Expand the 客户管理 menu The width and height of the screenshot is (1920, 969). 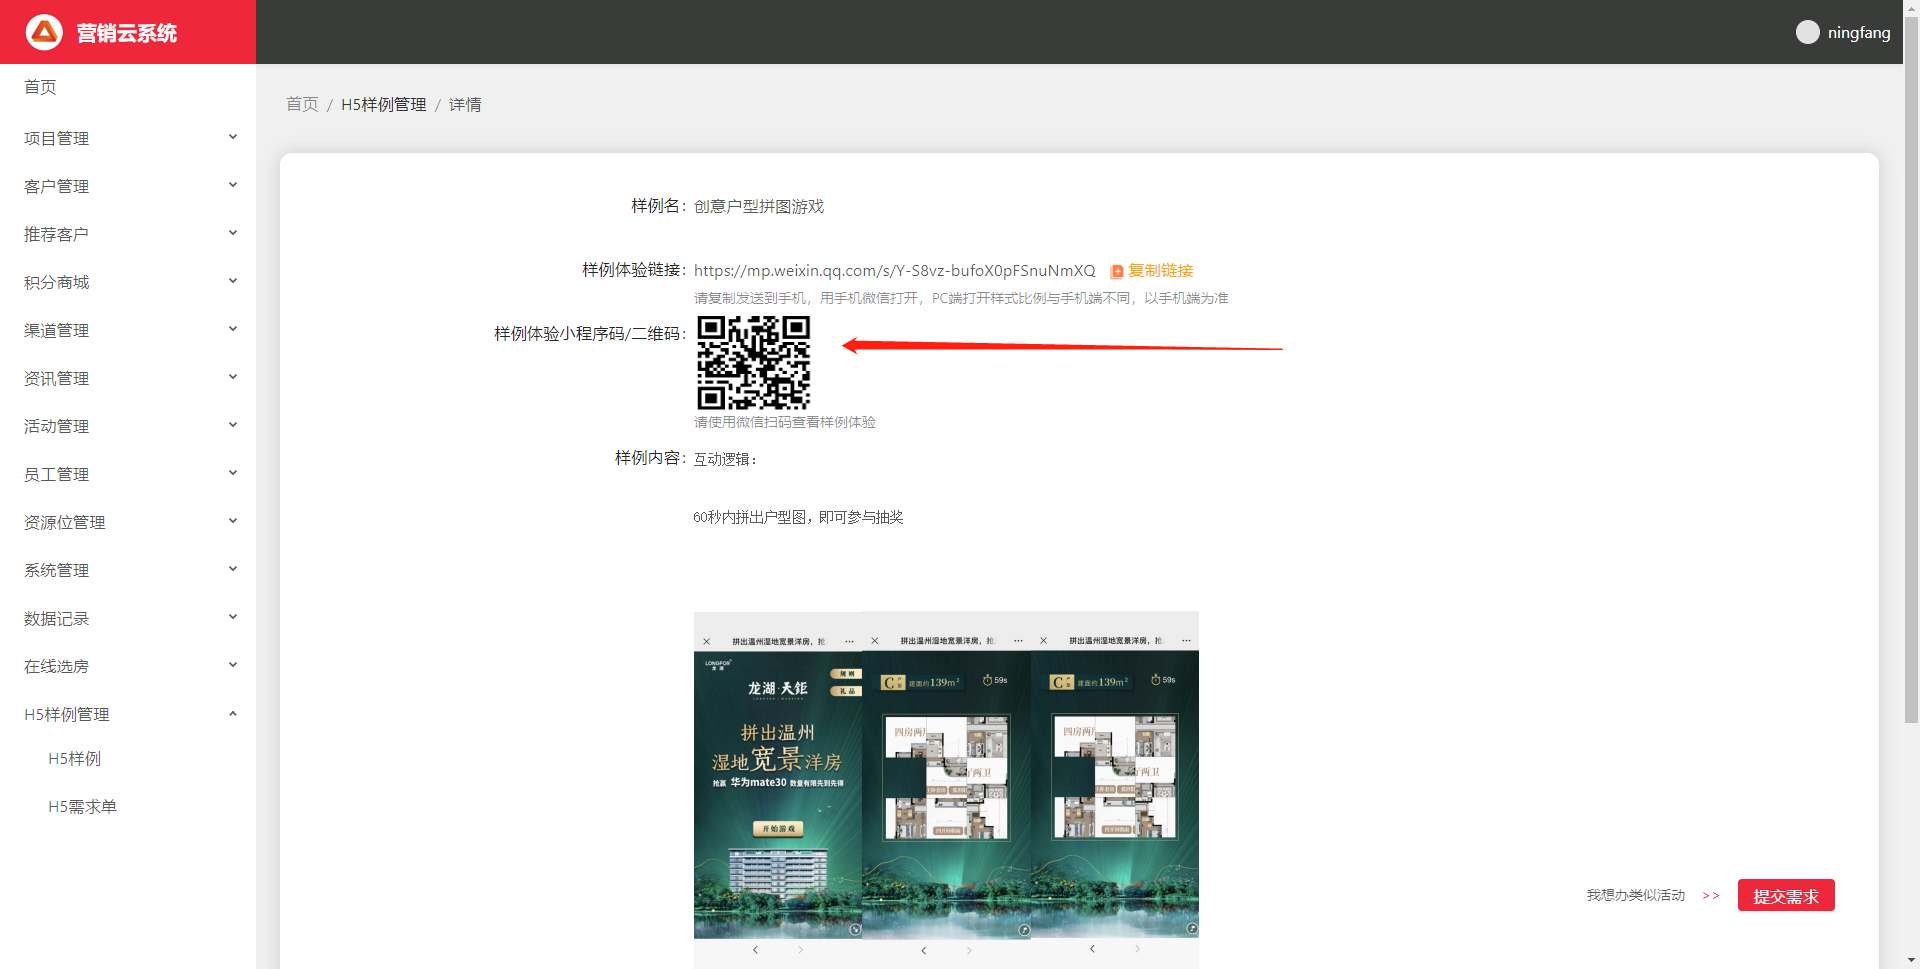coord(128,186)
